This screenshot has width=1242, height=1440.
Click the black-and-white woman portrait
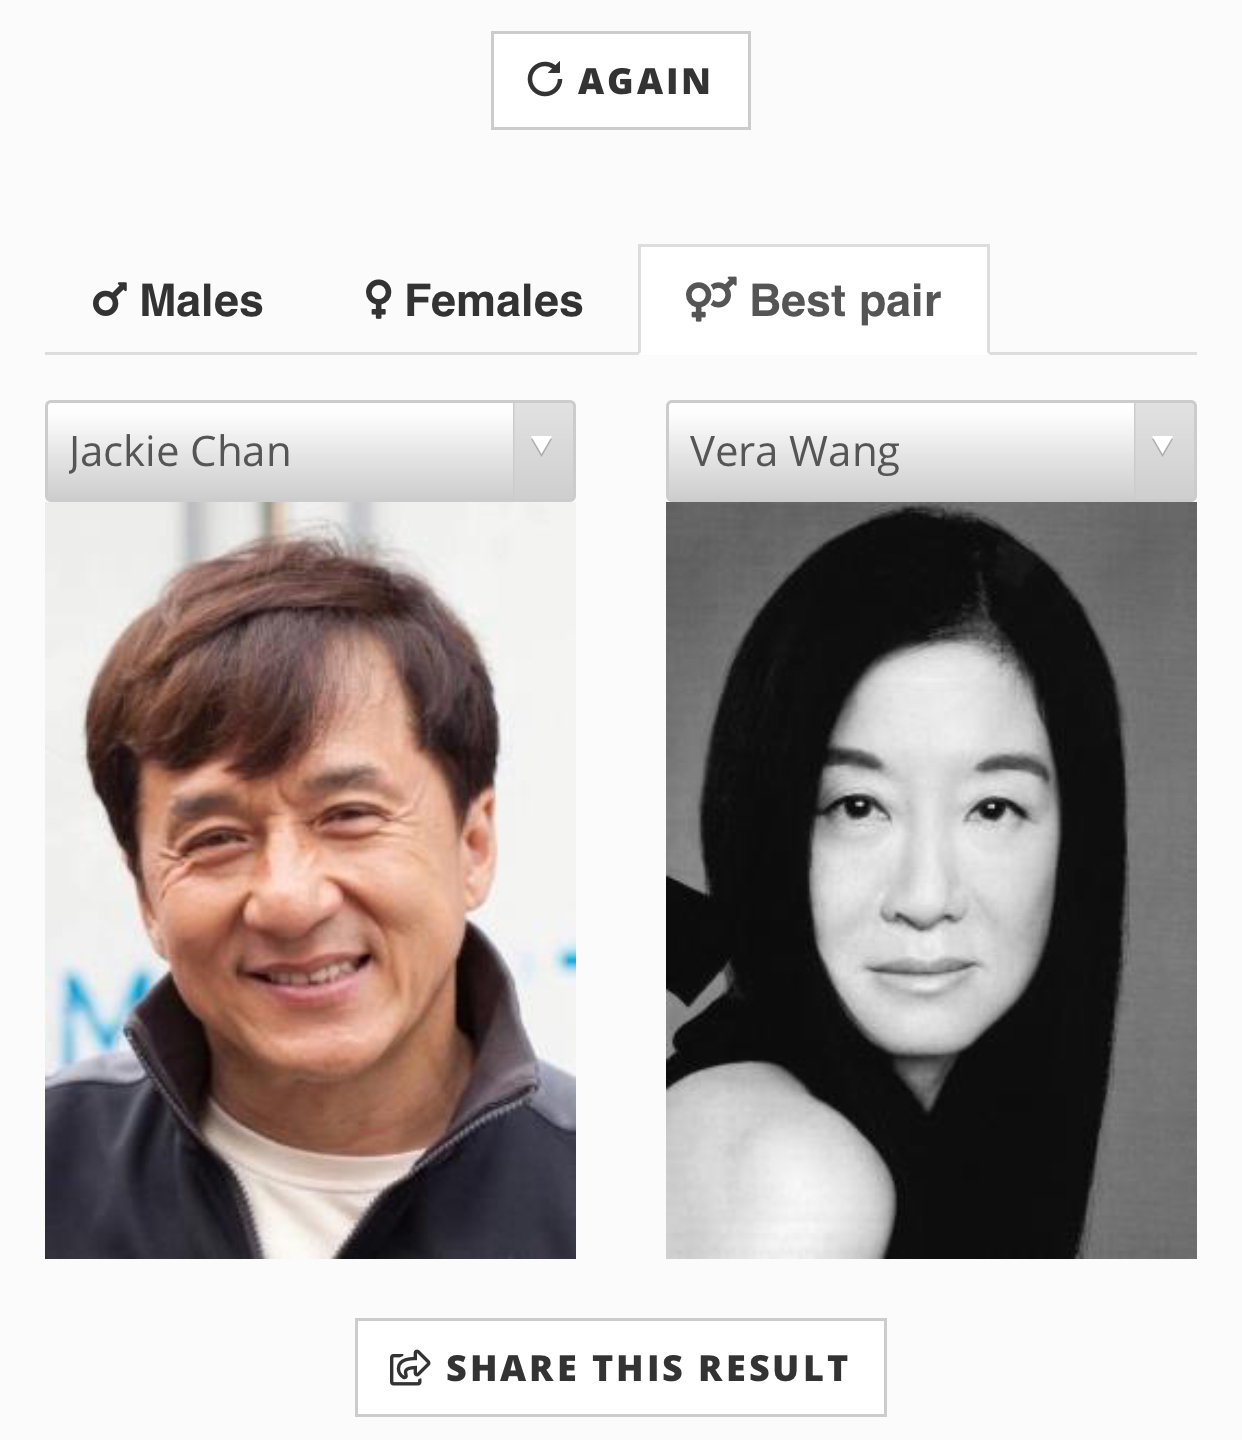(931, 880)
